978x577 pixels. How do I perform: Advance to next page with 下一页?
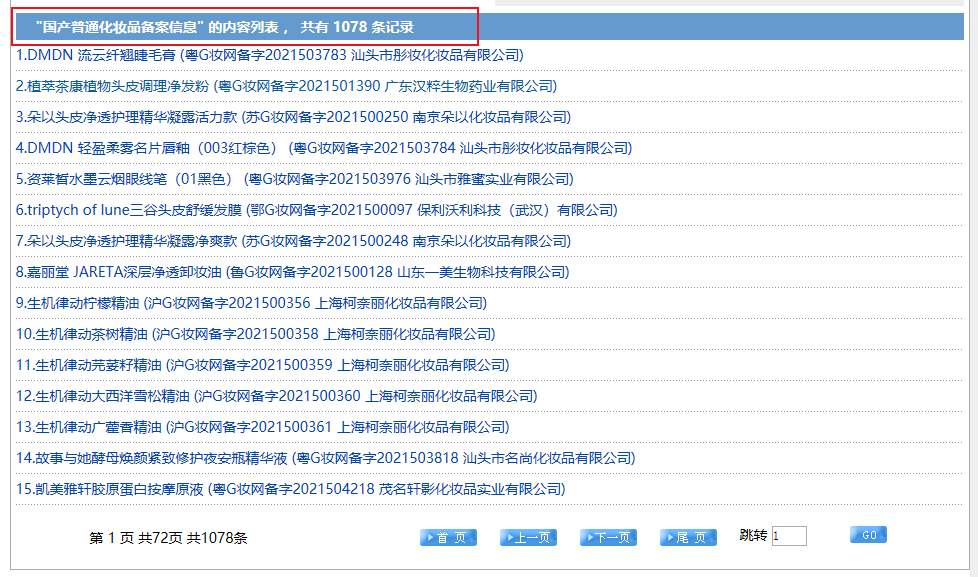[608, 538]
